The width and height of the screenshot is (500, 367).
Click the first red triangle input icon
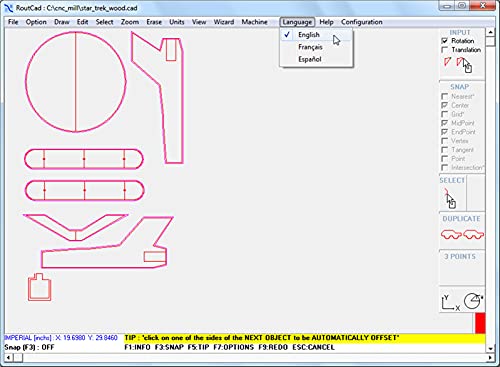click(447, 62)
